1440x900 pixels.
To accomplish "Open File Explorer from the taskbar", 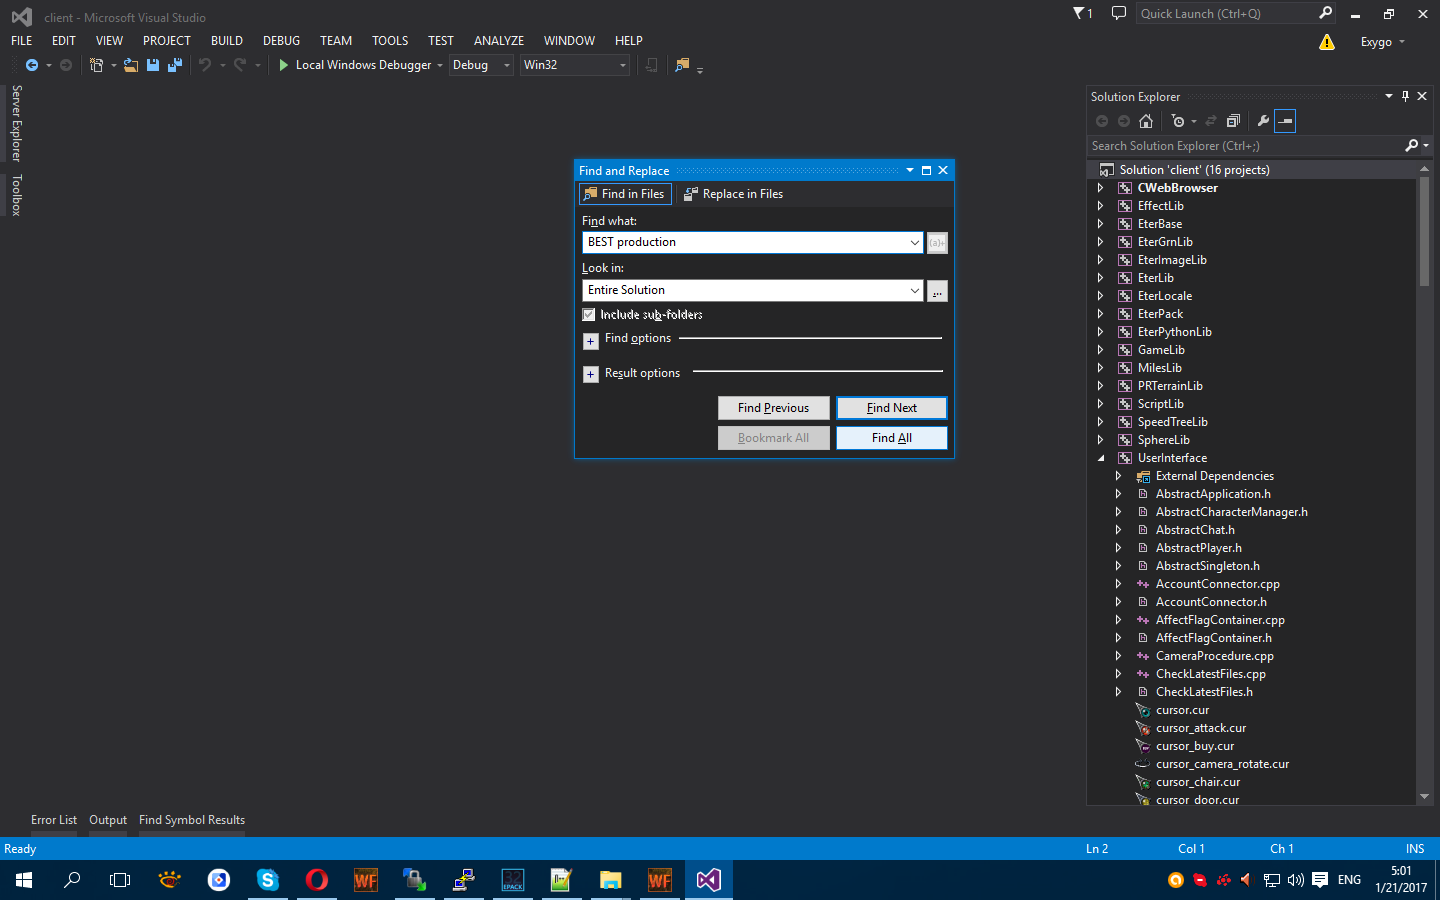I will pos(611,880).
